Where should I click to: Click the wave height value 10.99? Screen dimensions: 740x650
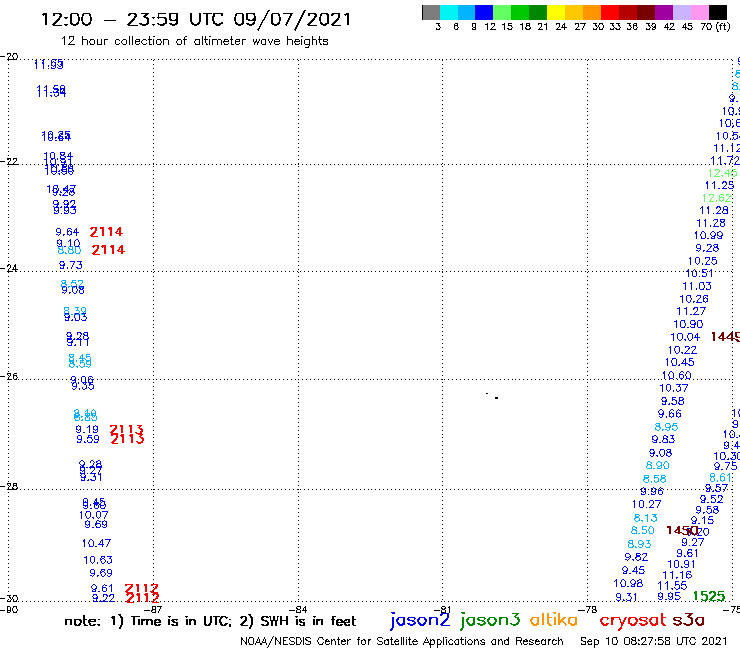[x=708, y=235]
